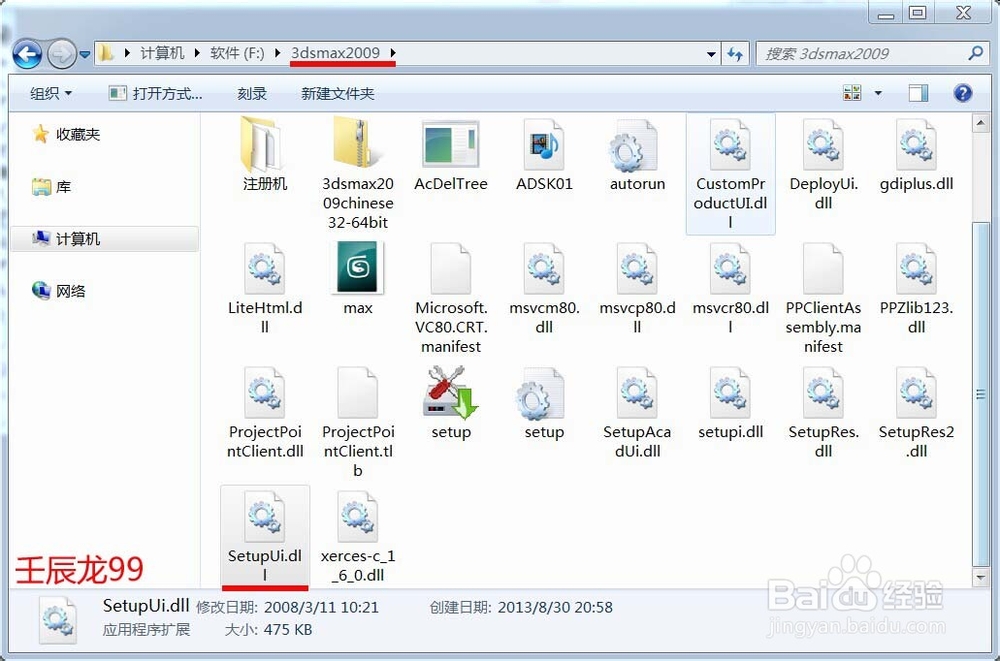
Task: Expand the 软件 (F:) breadcrumb arrow
Action: (x=277, y=53)
